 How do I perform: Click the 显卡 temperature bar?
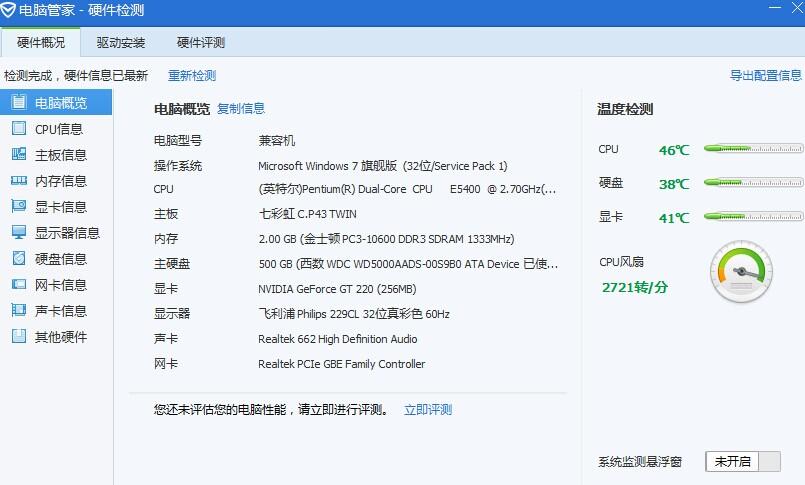click(753, 216)
